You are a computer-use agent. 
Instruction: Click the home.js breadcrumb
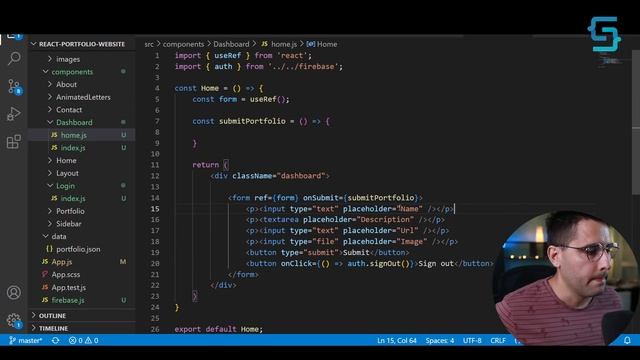[284, 44]
